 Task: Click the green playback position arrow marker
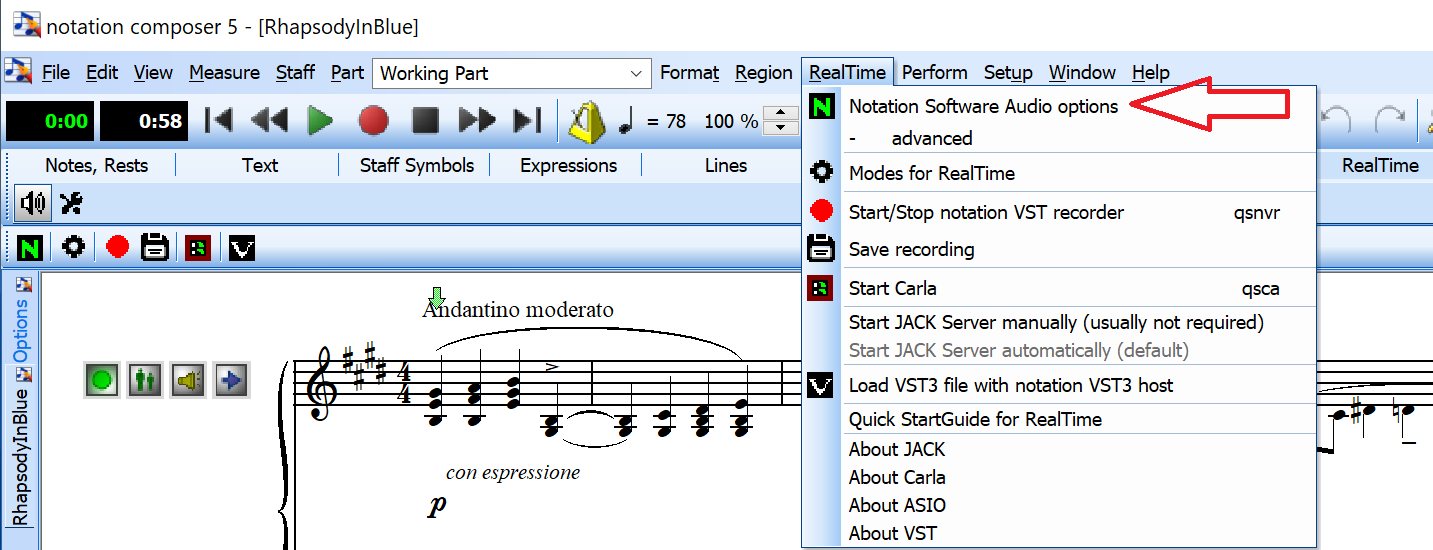tap(436, 297)
